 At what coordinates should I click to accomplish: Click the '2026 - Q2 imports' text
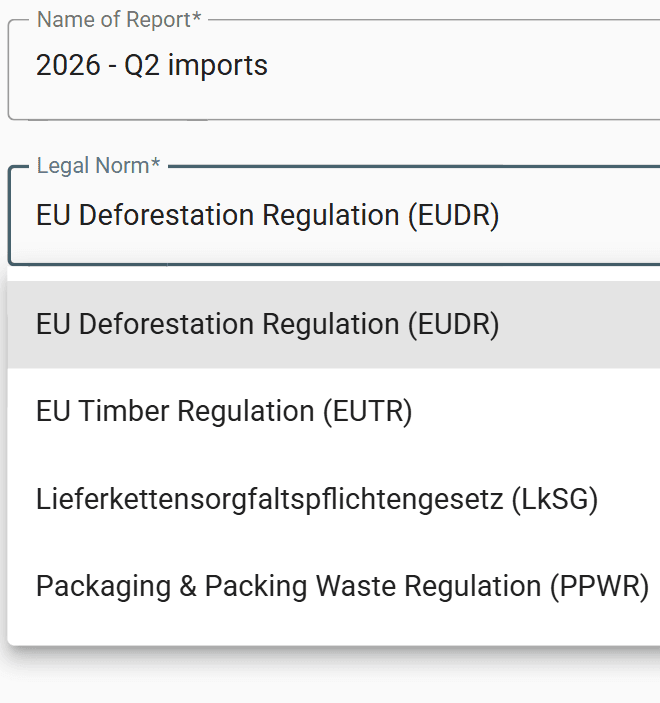(152, 67)
